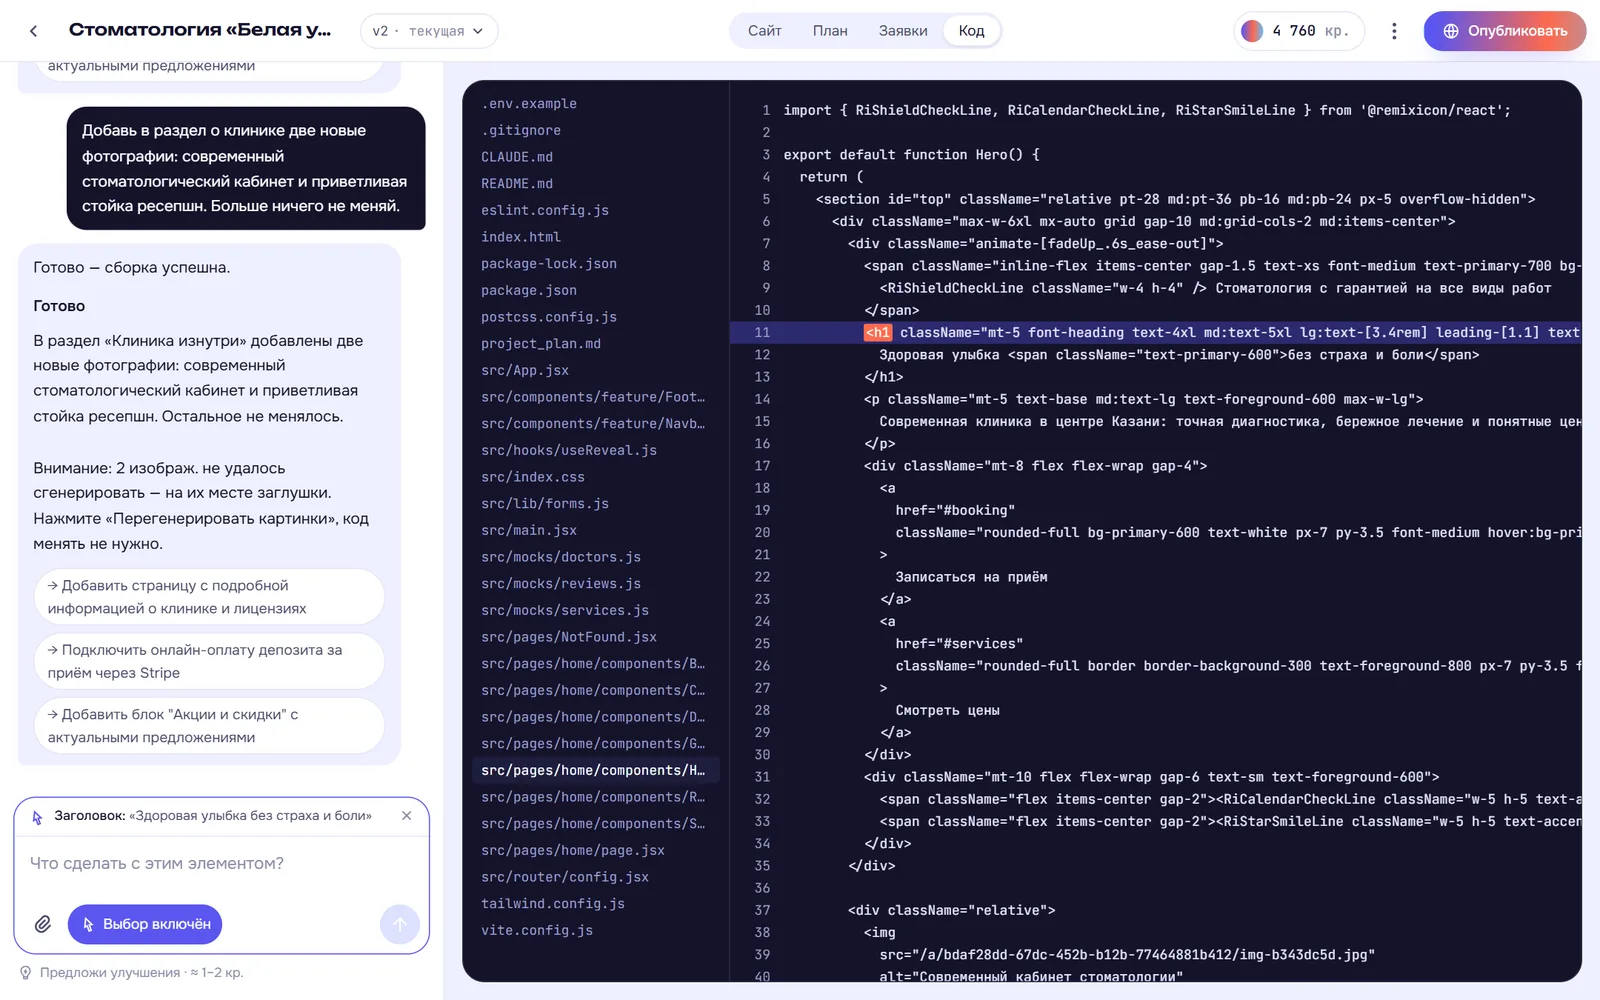Click the cursor icon beside 'Заголовок' label
Image resolution: width=1600 pixels, height=1000 pixels.
click(x=37, y=817)
